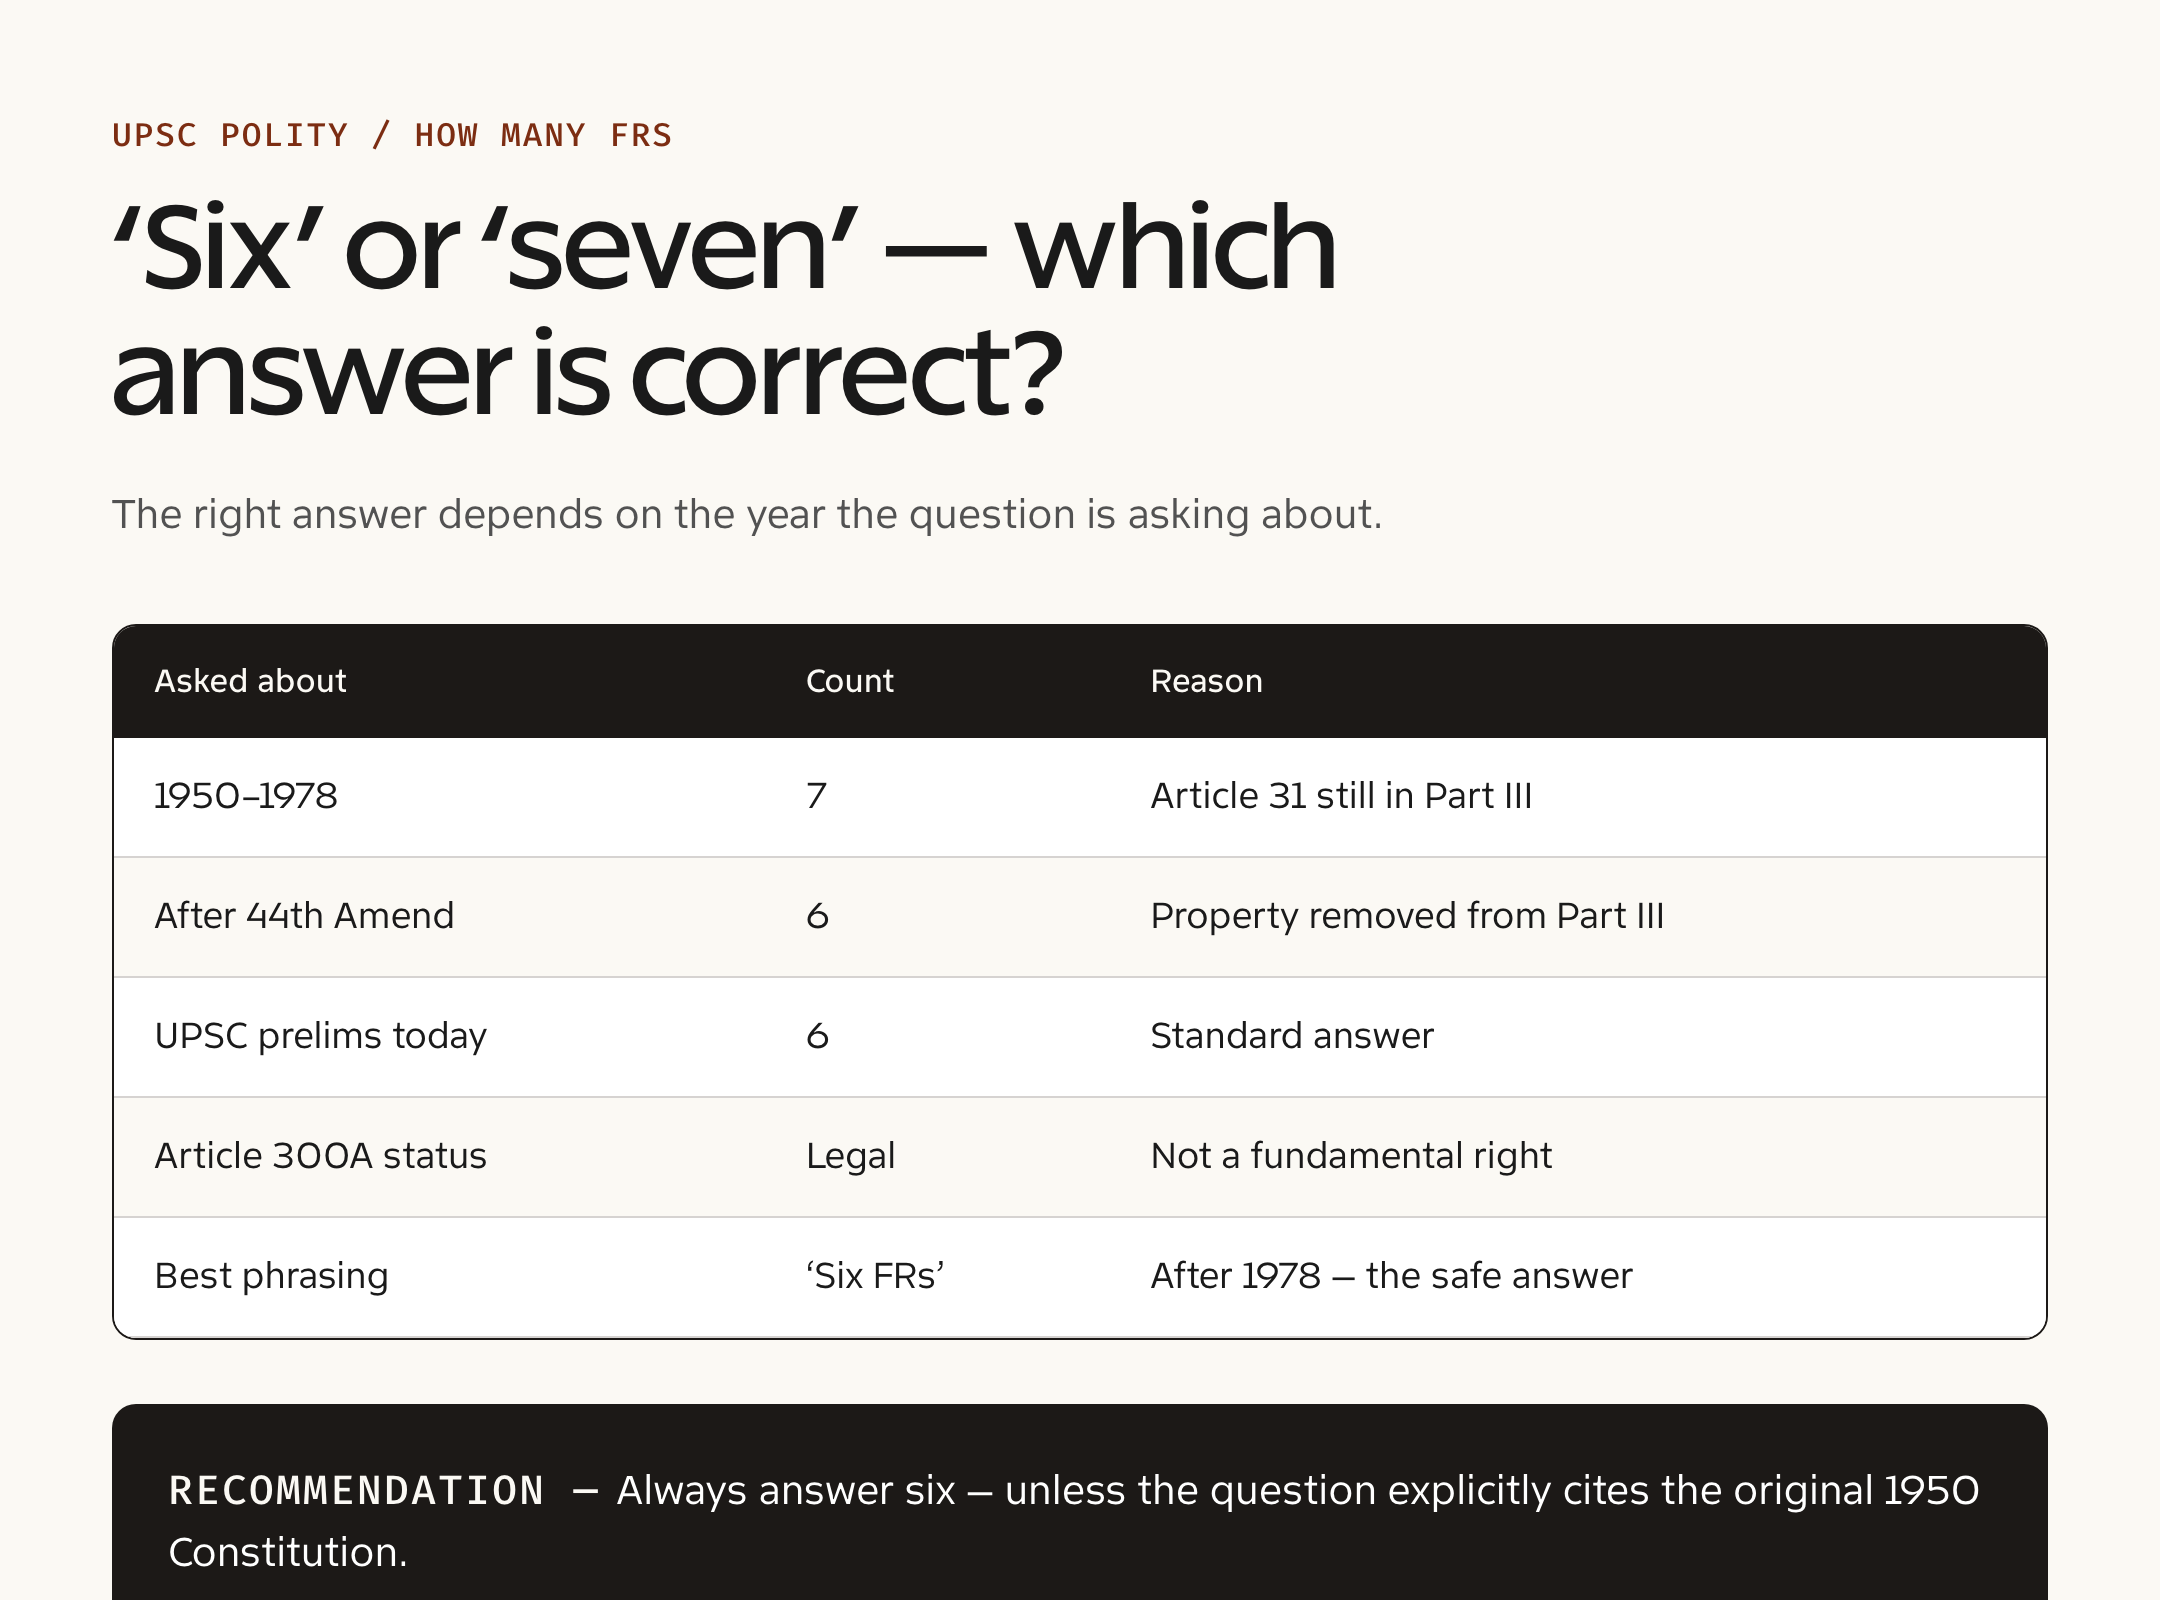Click 'After 1978 — the safe answer' cell
This screenshot has height=1600, width=2160.
coord(1391,1276)
